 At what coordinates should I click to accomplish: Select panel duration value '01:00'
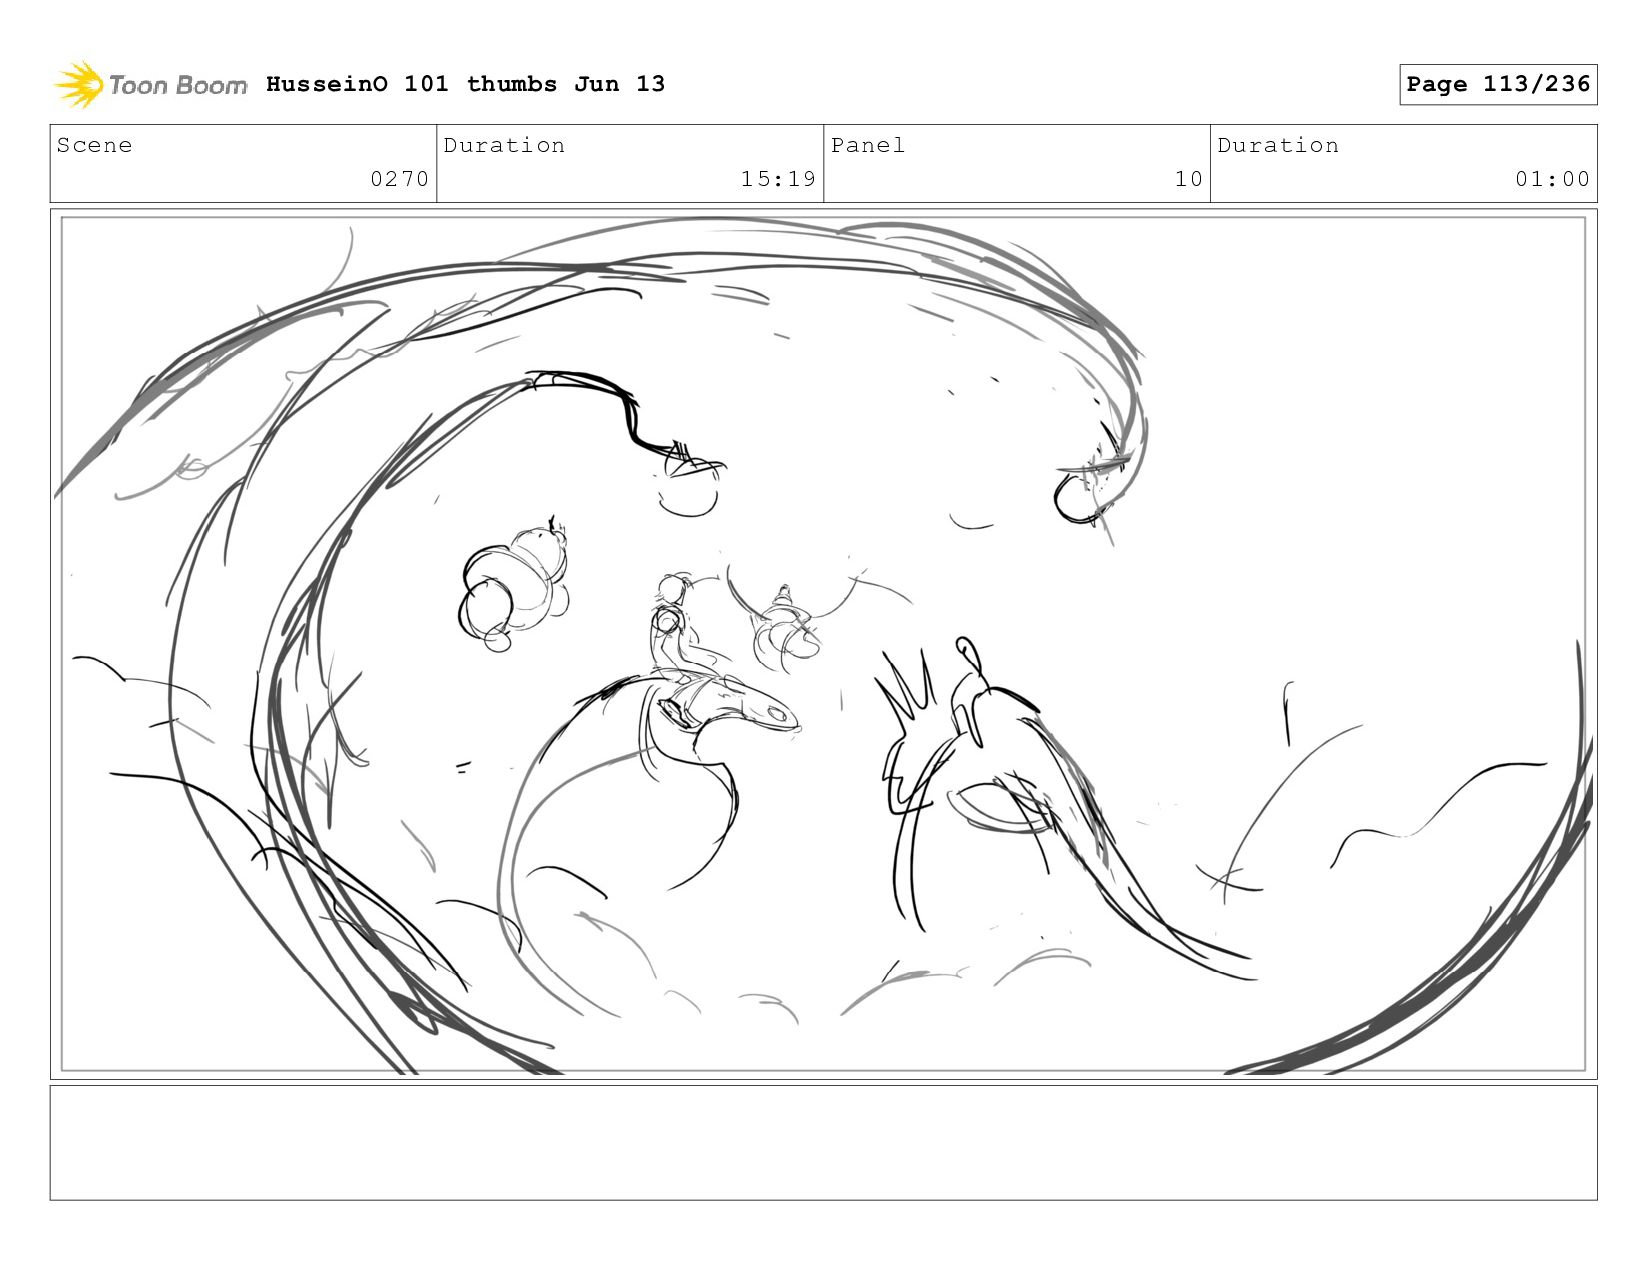point(1552,179)
